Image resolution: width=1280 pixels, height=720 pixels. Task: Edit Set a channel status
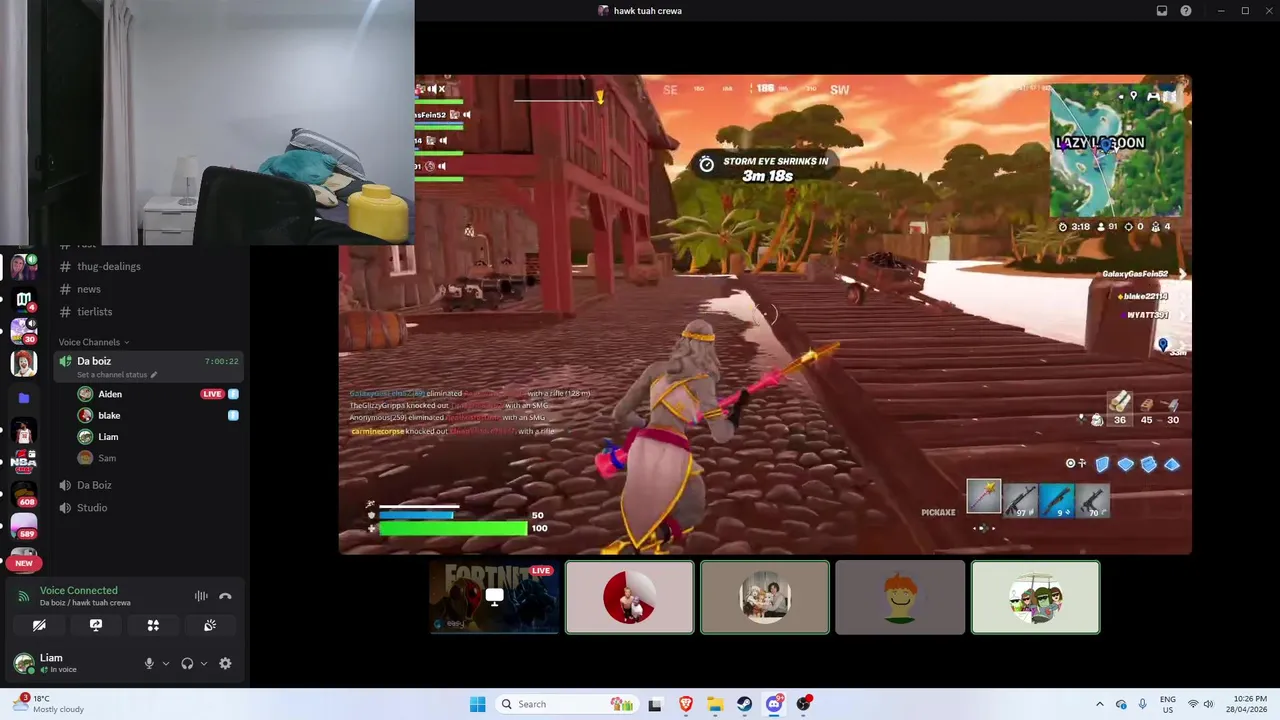116,375
